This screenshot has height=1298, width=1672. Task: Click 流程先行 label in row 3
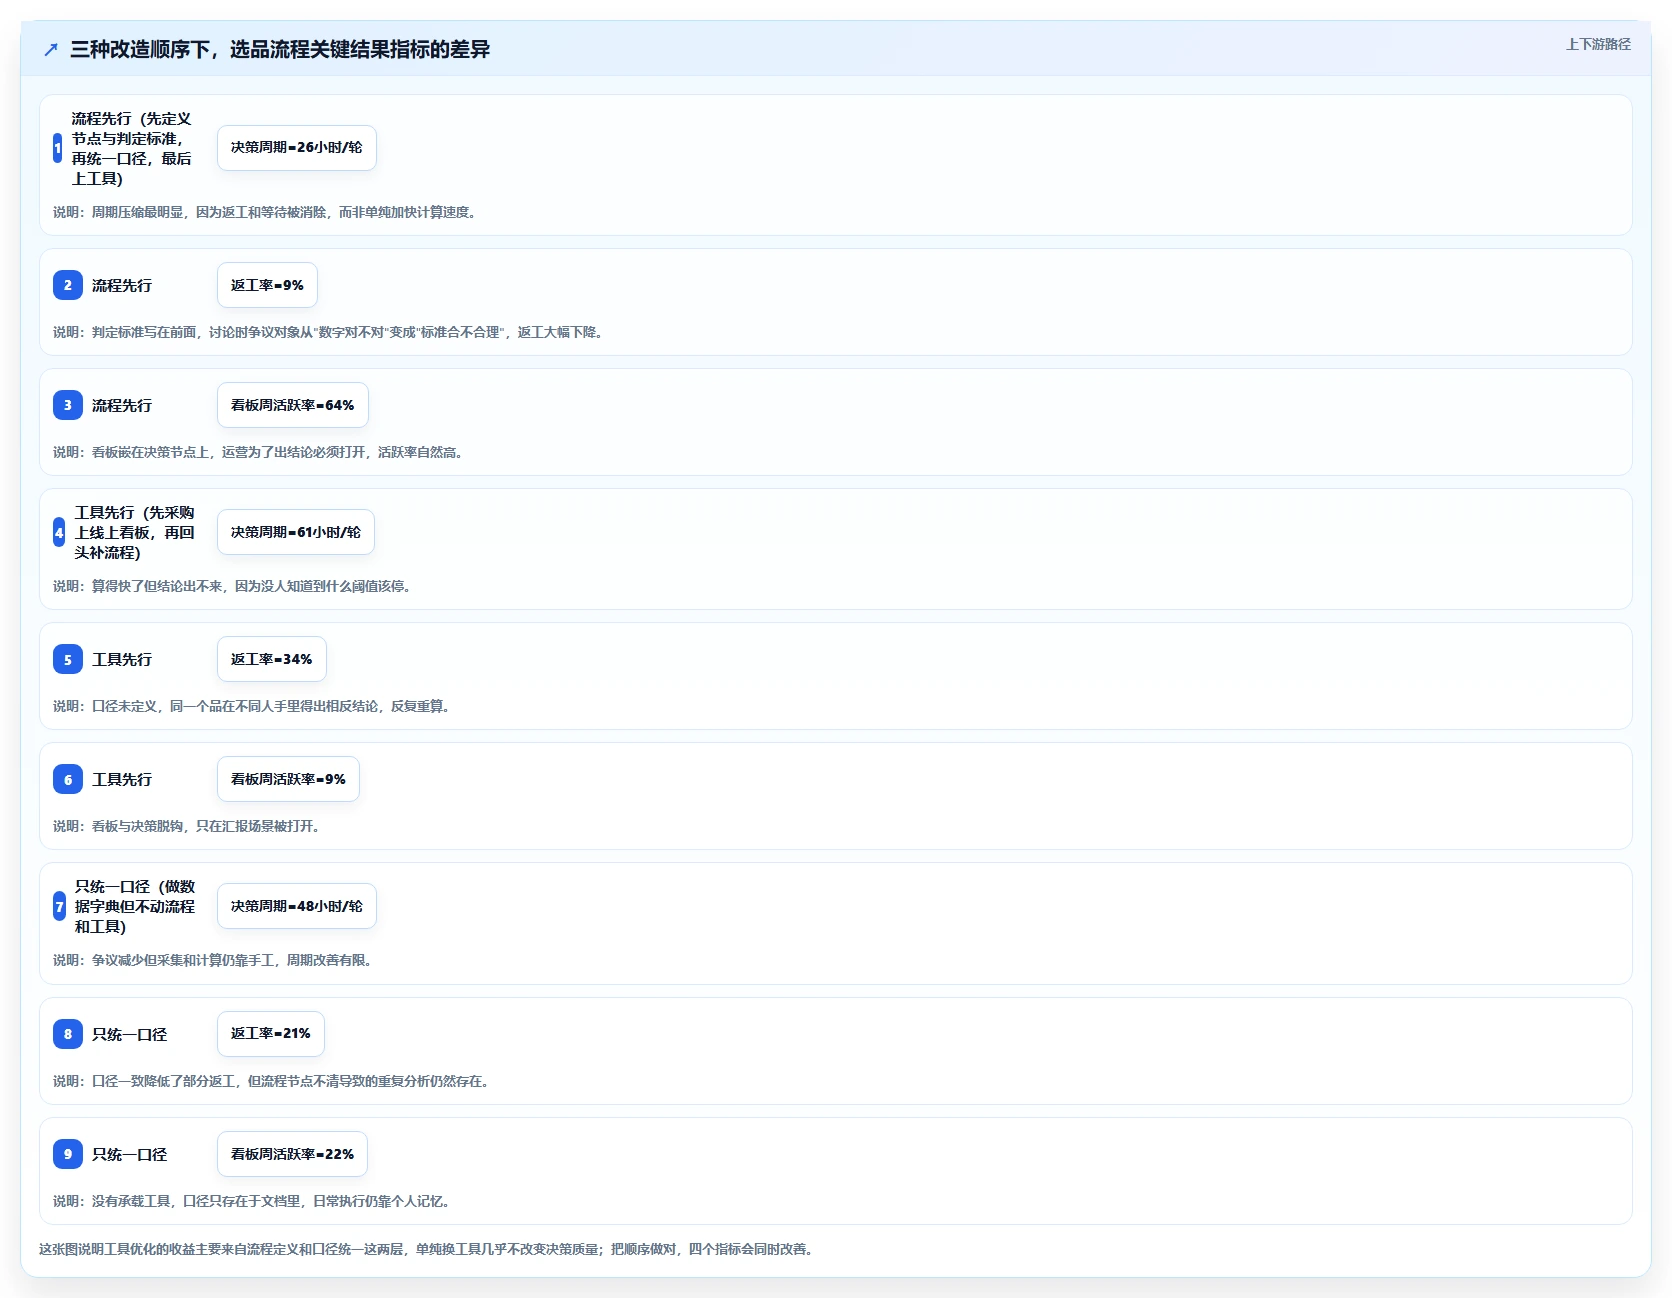click(x=122, y=405)
